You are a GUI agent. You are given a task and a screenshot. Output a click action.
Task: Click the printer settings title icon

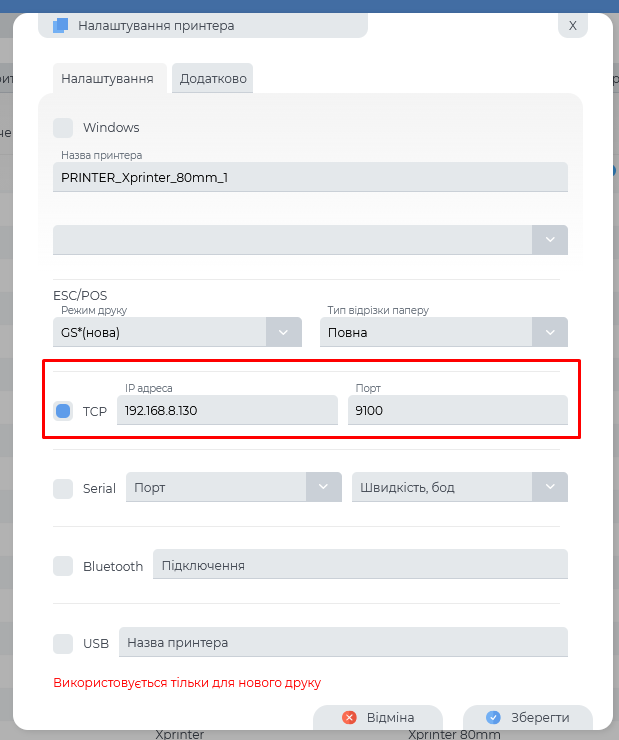point(61,25)
